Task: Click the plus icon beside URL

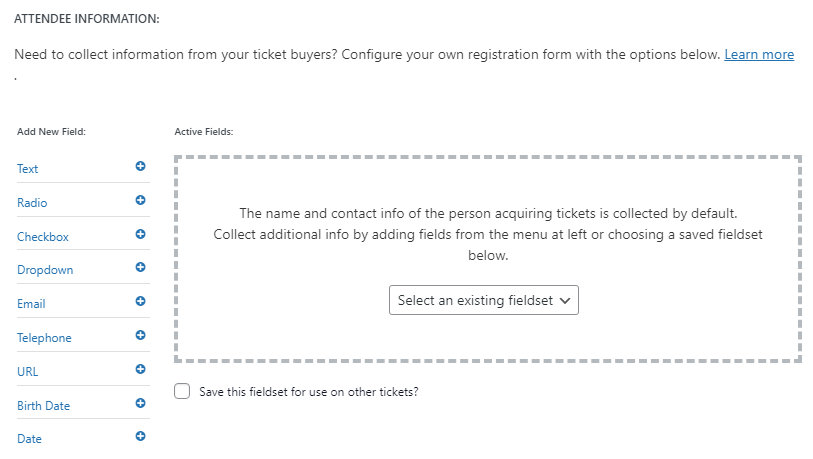Action: (141, 369)
